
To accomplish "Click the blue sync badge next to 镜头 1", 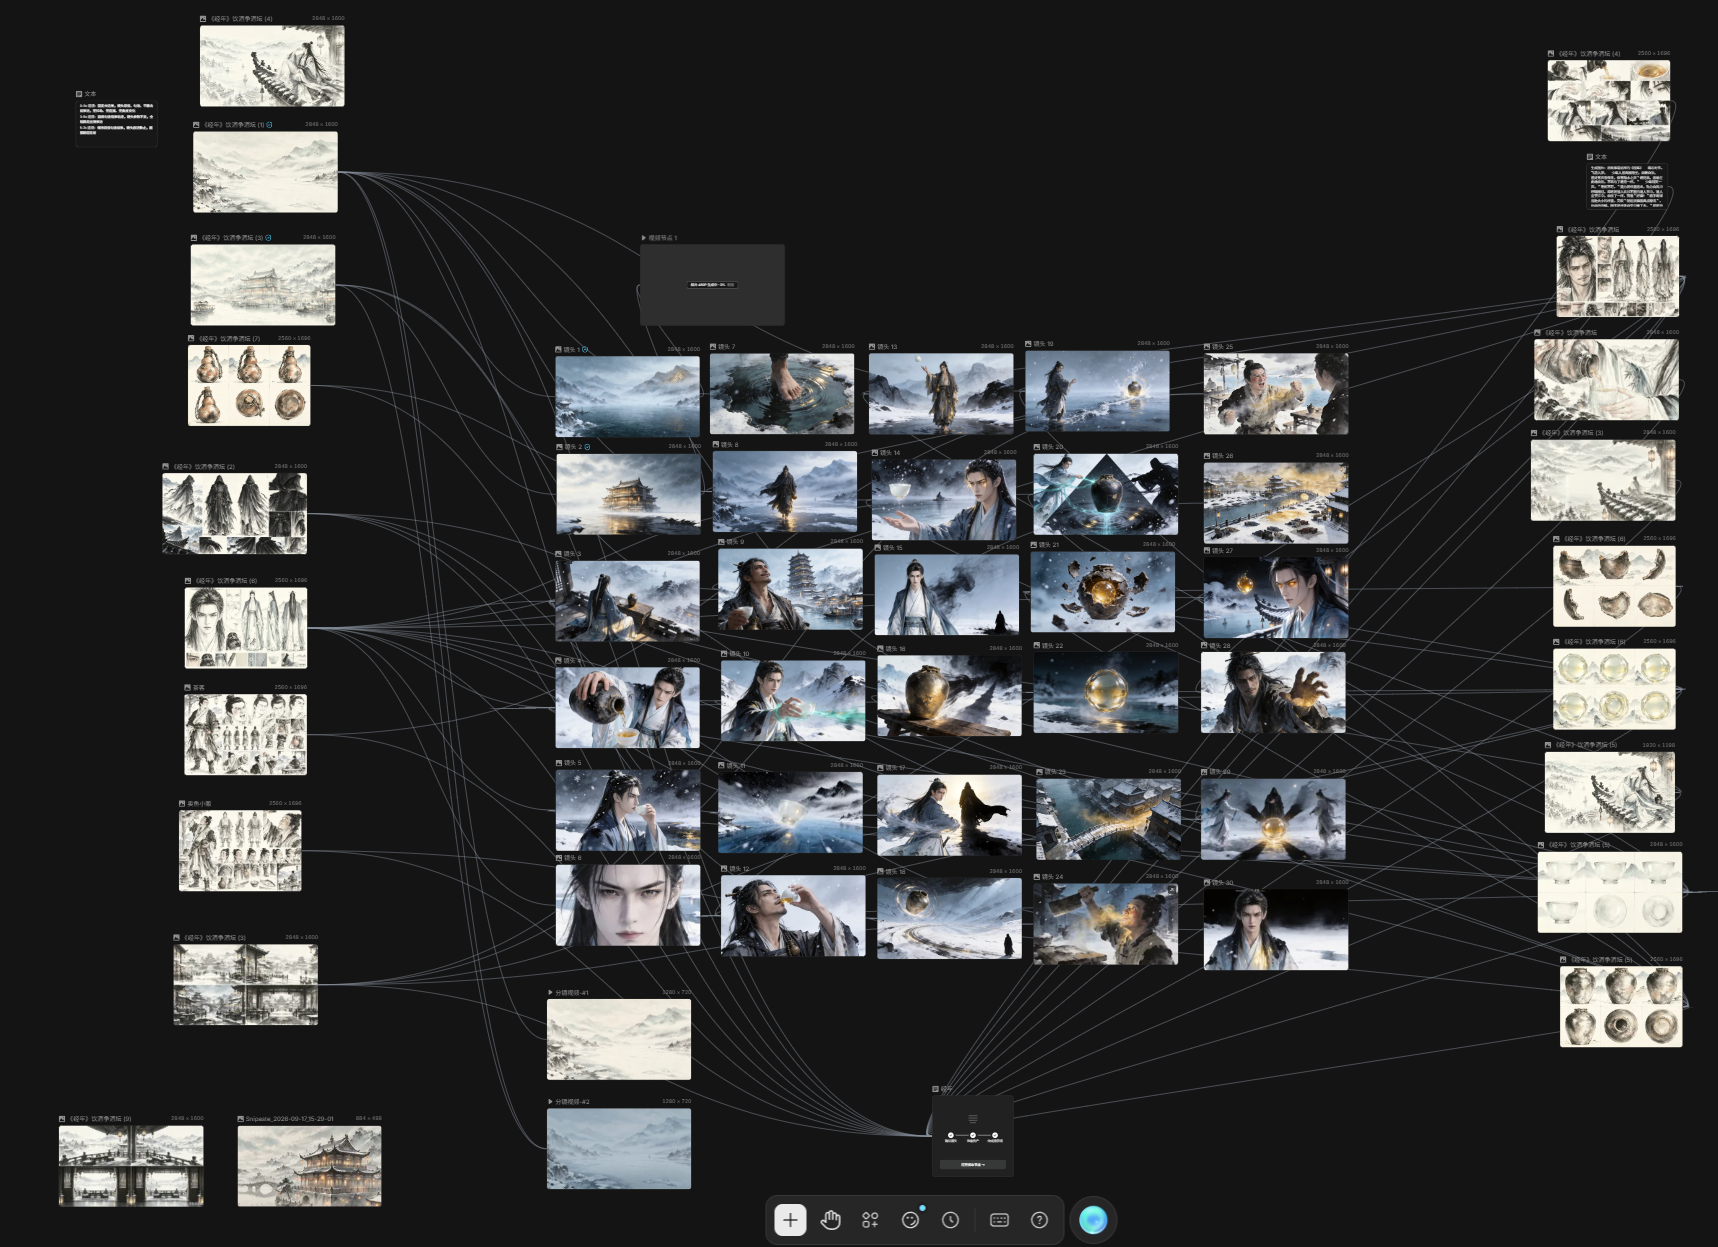I will pyautogui.click(x=585, y=350).
